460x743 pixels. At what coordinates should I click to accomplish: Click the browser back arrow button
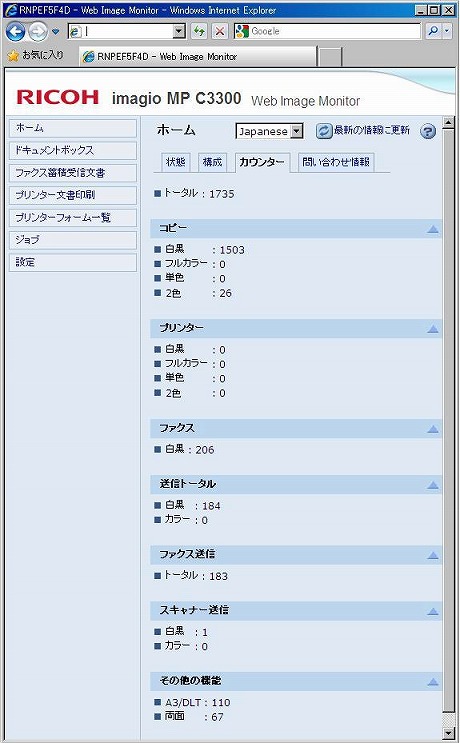click(16, 32)
